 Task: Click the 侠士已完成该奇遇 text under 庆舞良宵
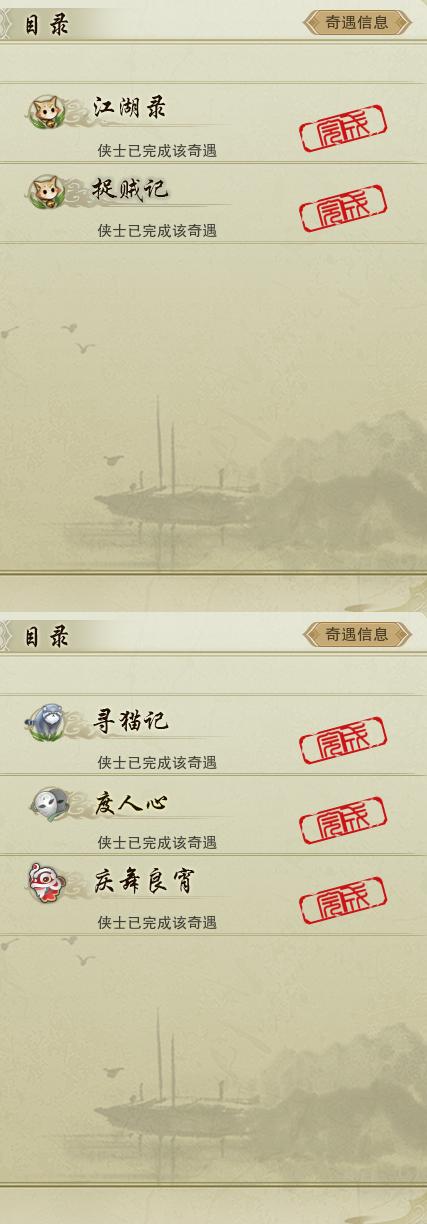click(157, 923)
